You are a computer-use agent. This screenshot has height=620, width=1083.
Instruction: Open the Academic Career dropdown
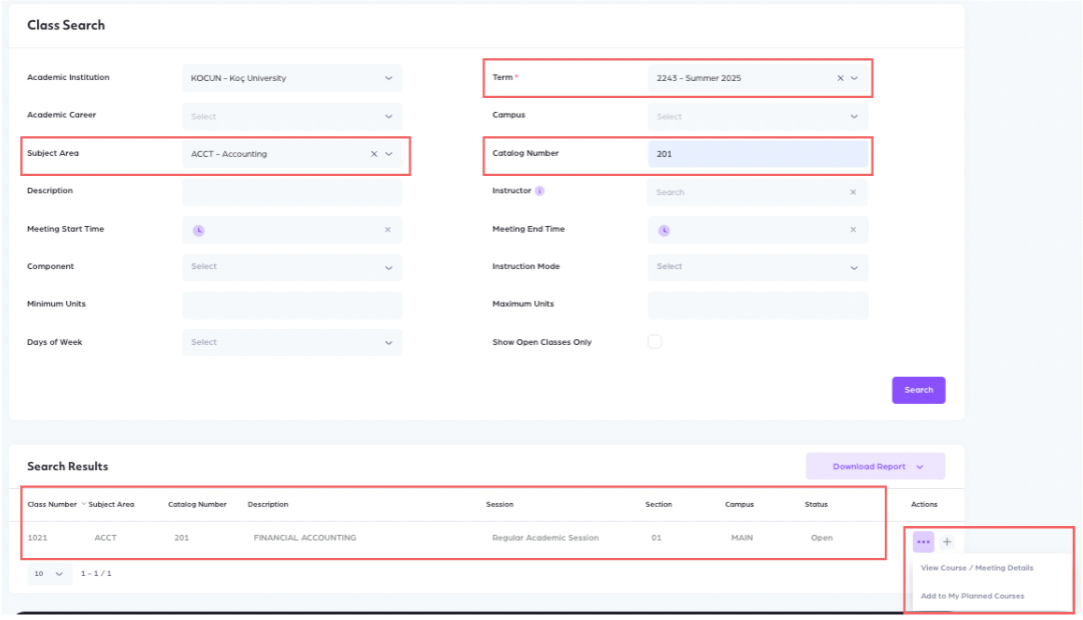[388, 116]
